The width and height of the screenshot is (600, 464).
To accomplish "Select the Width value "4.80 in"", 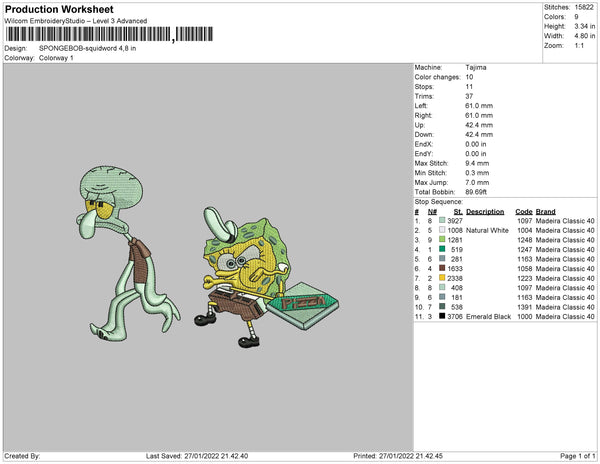I will [585, 36].
